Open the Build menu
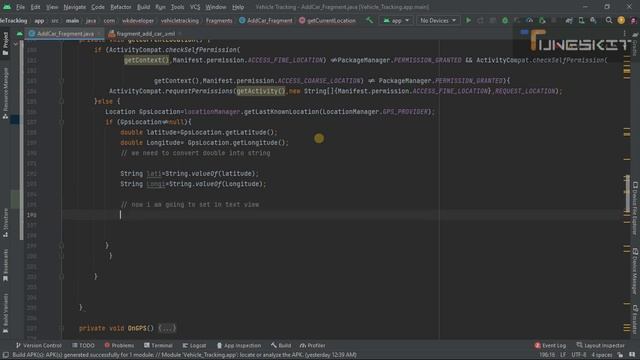Image resolution: width=640 pixels, height=360 pixels. pos(143,7)
